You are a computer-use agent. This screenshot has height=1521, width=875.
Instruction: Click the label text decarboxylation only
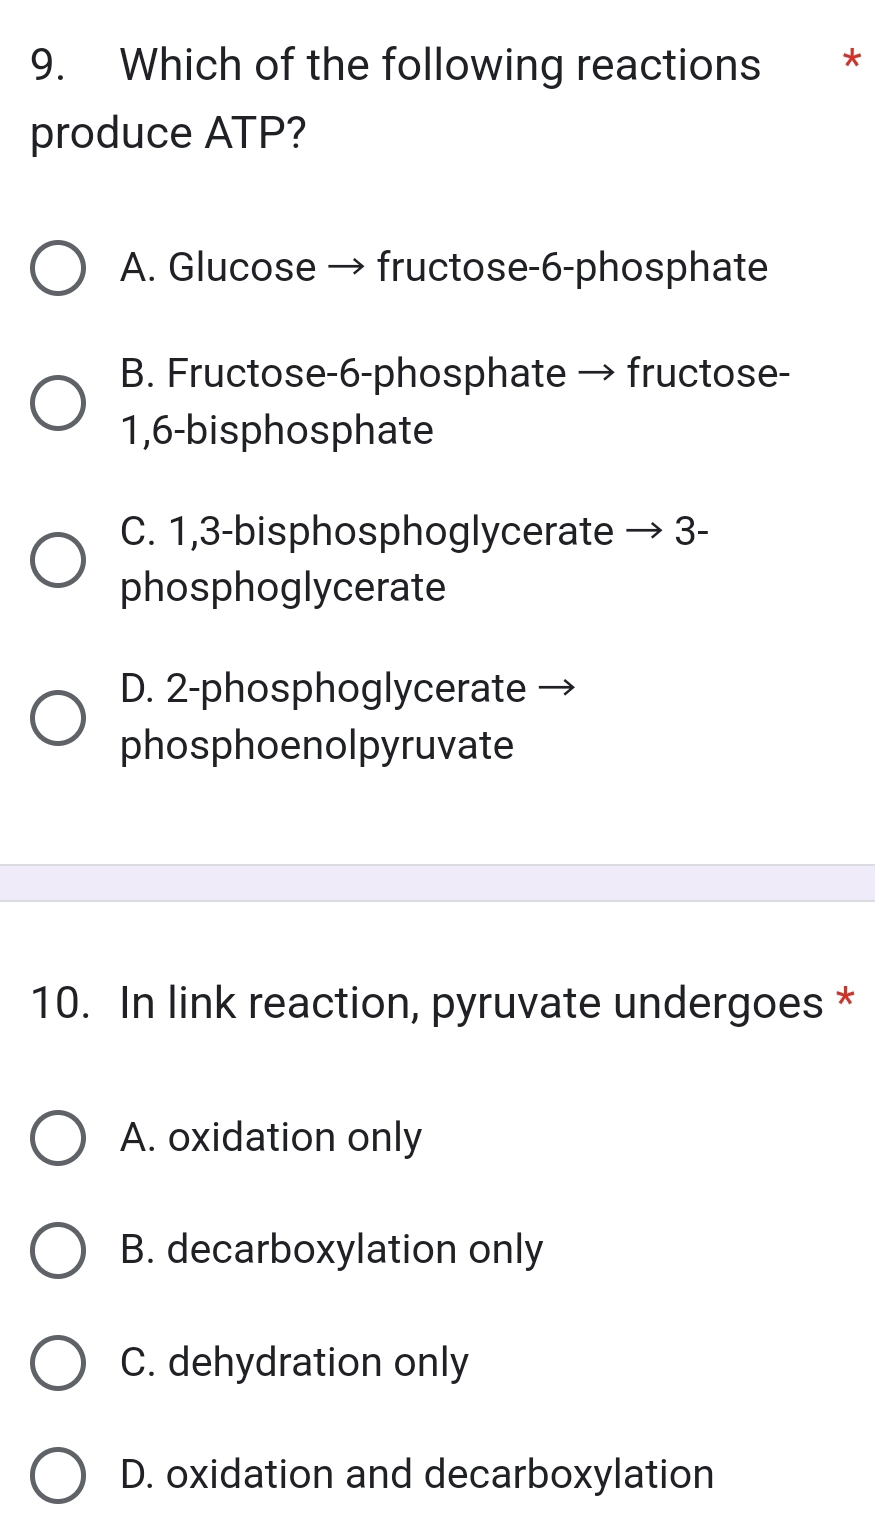pos(330,1249)
